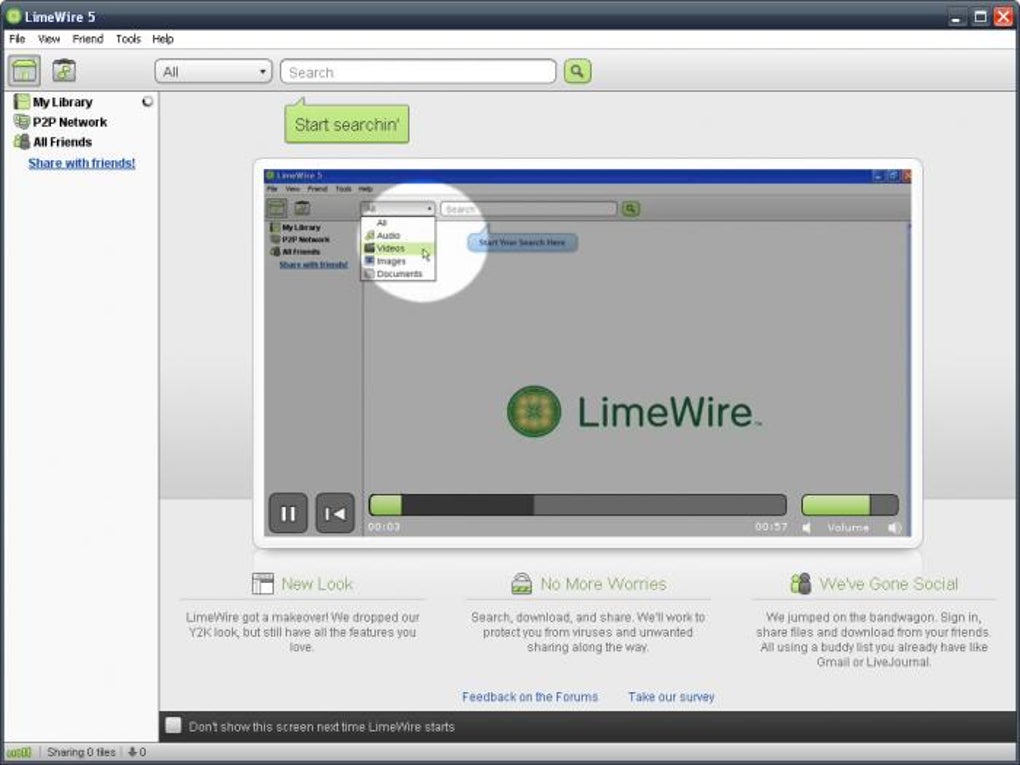Seek within the video progress bar

[x=578, y=505]
